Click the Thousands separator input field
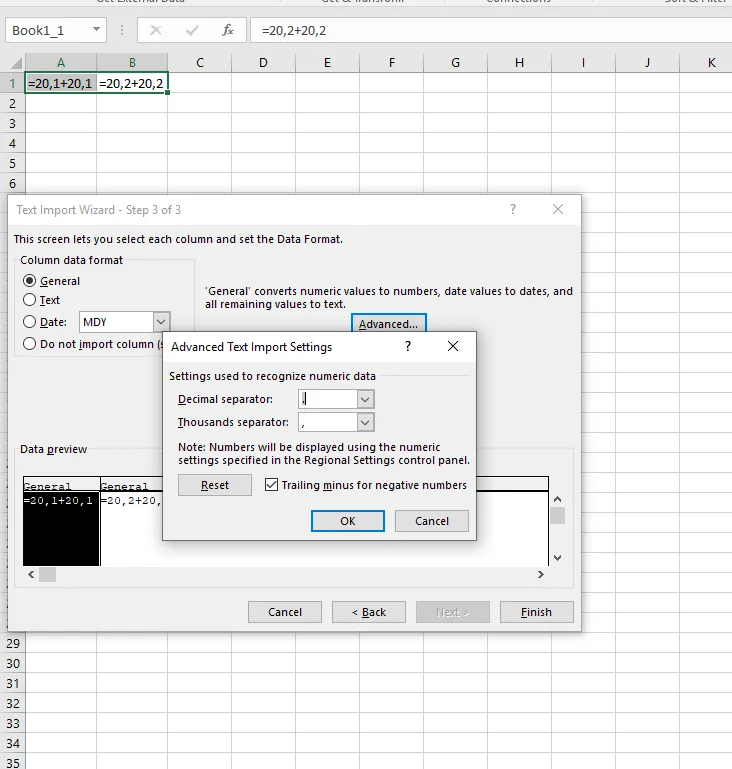The width and height of the screenshot is (732, 769). tap(328, 422)
